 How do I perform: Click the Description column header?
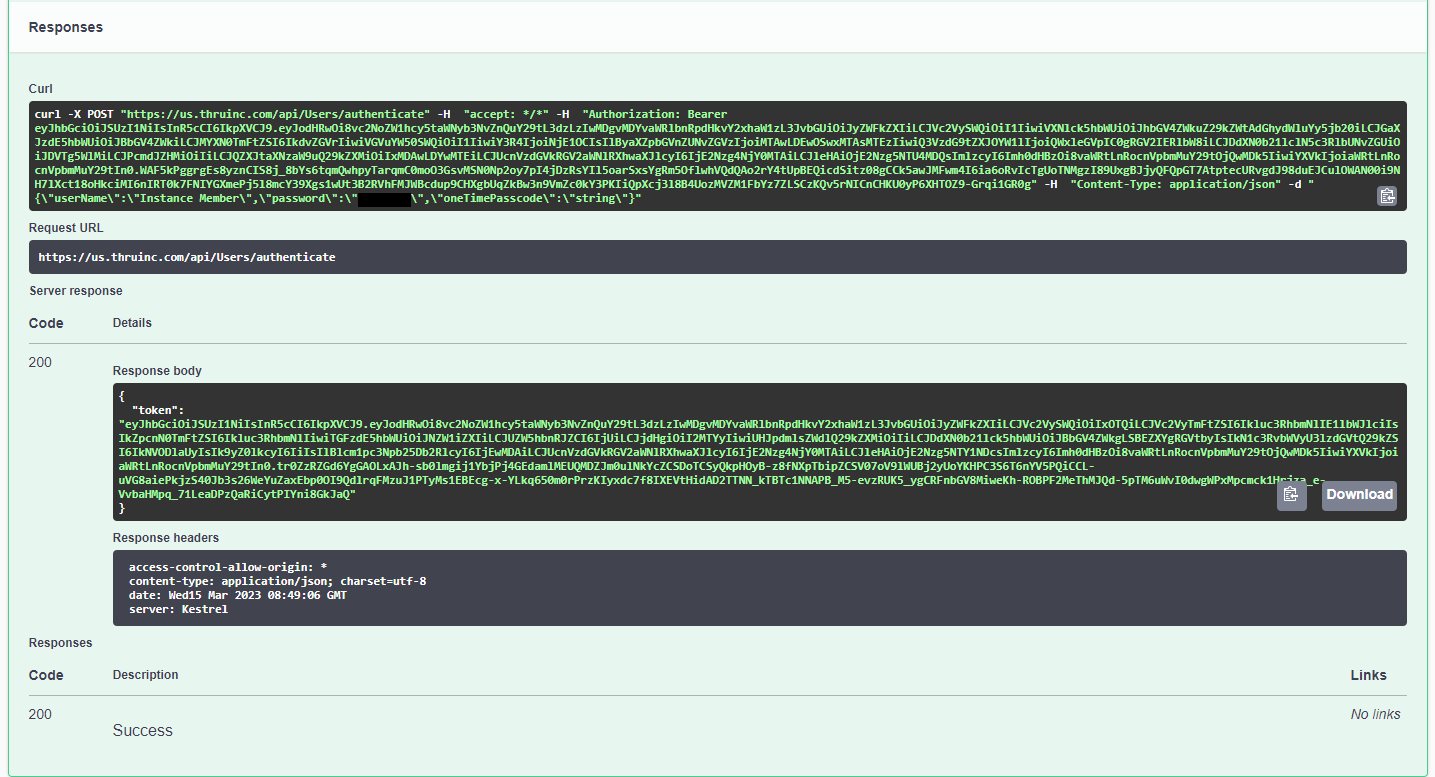[145, 675]
